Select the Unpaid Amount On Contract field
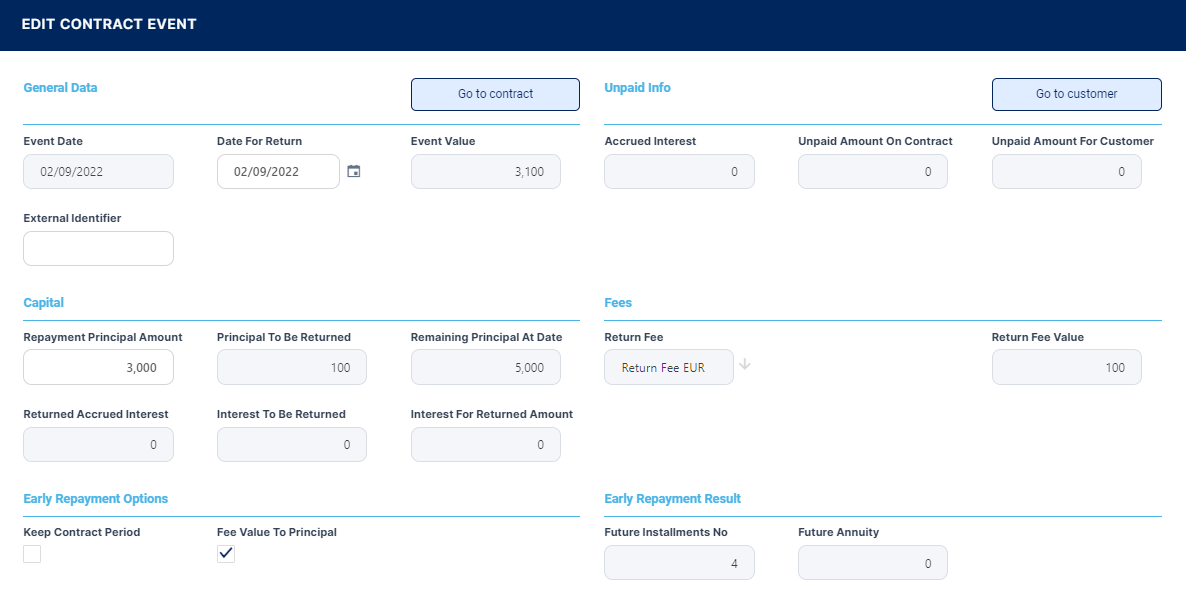The width and height of the screenshot is (1186, 596). 872,172
